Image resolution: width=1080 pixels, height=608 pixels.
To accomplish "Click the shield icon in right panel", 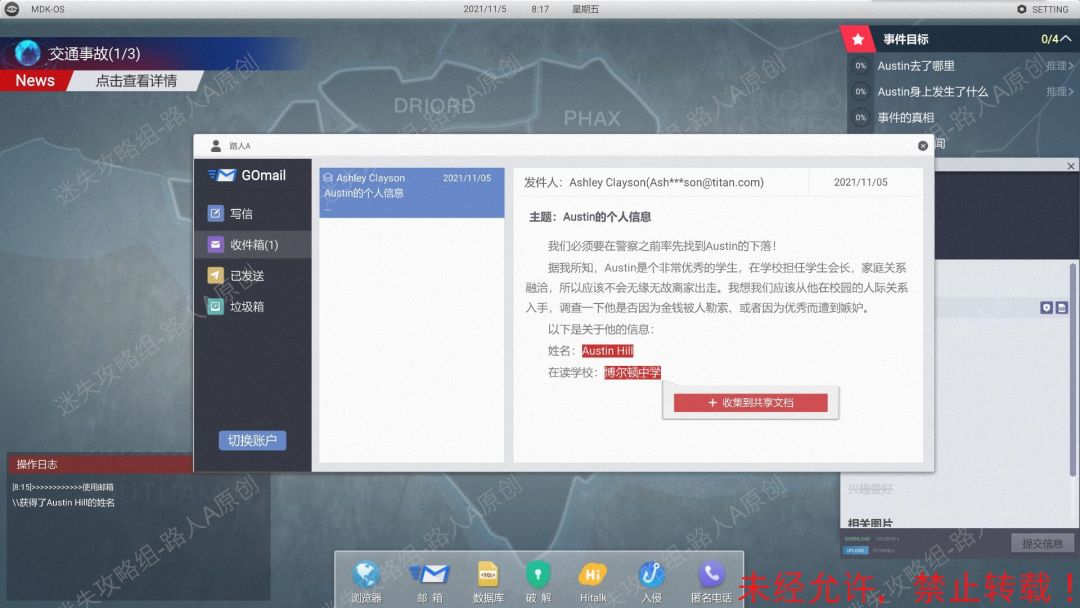I will [x=1046, y=308].
